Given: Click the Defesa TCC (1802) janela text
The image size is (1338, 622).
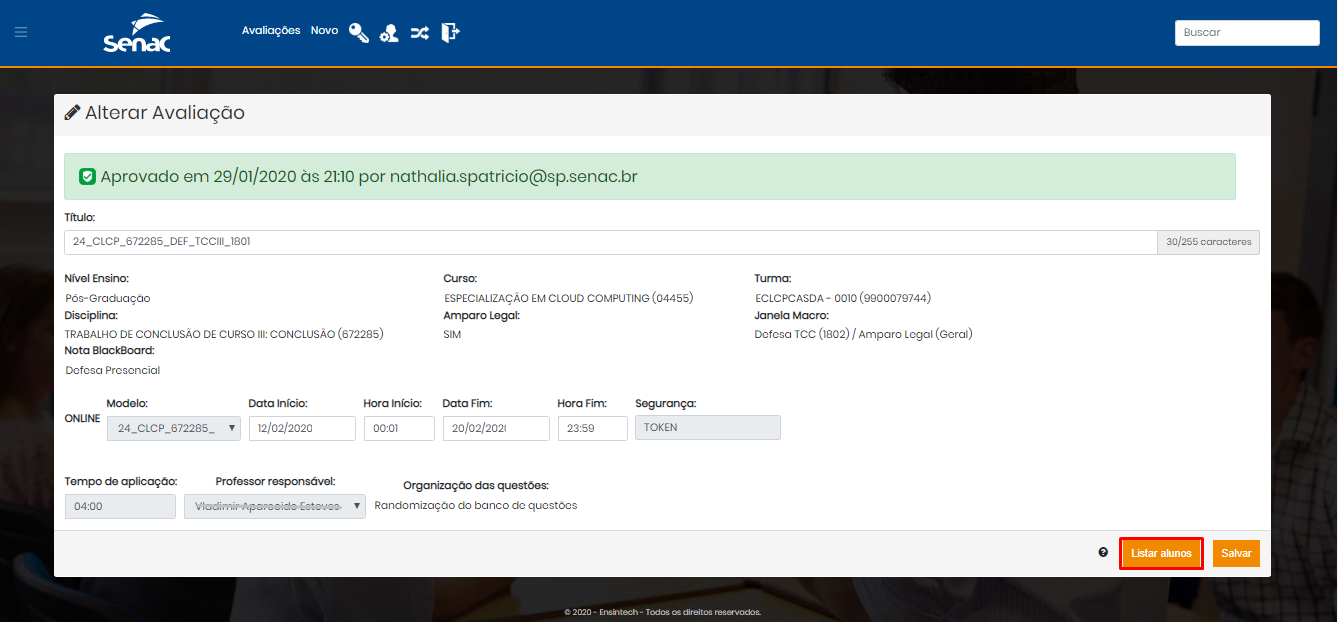Looking at the screenshot, I should coord(863,334).
